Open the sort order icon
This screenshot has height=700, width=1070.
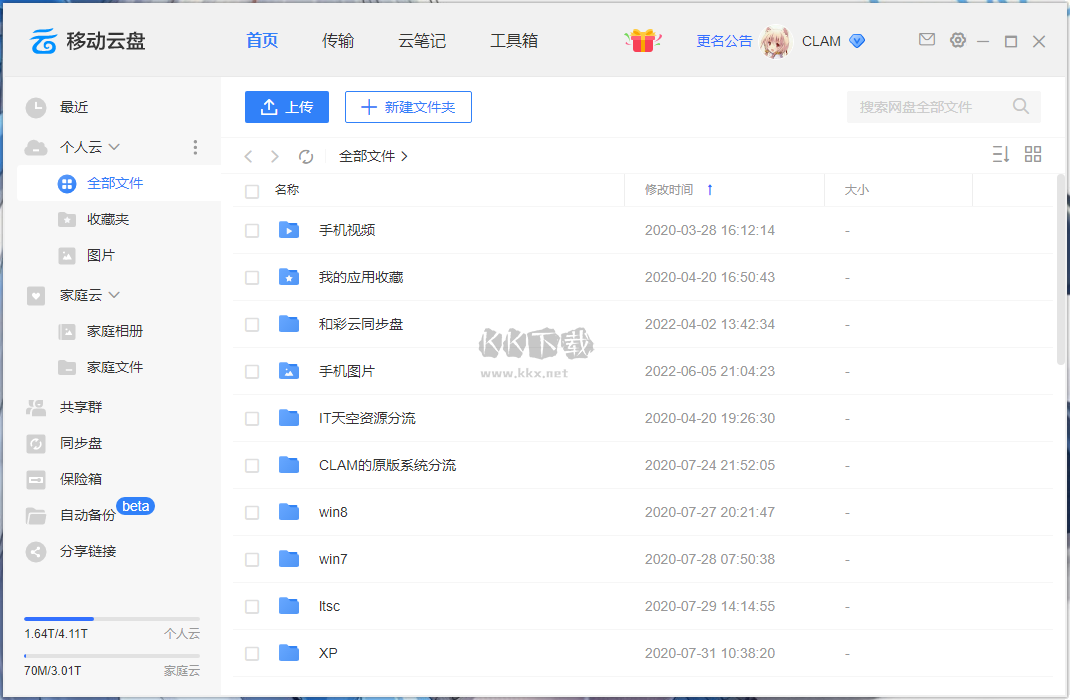pyautogui.click(x=1000, y=154)
